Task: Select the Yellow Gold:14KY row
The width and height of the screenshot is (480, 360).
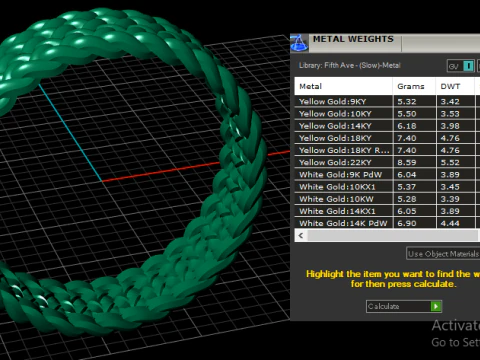Action: coord(387,126)
